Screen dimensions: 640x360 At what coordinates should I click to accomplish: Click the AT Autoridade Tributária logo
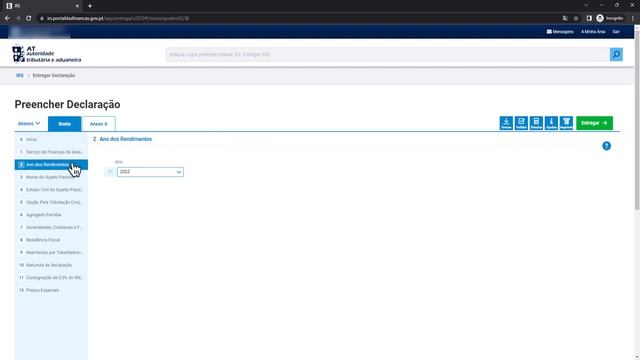pos(47,54)
